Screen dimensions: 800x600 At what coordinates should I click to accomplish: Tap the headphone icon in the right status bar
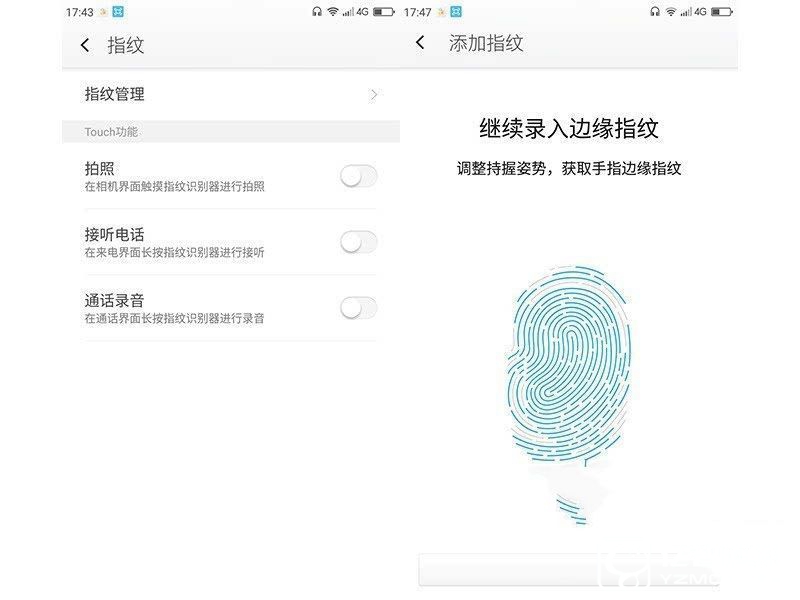point(655,12)
